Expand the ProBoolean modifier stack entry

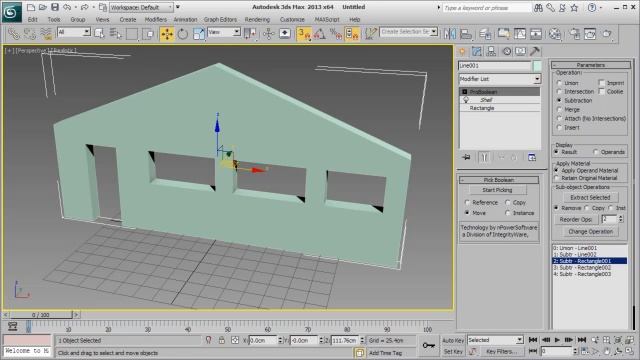tap(464, 92)
